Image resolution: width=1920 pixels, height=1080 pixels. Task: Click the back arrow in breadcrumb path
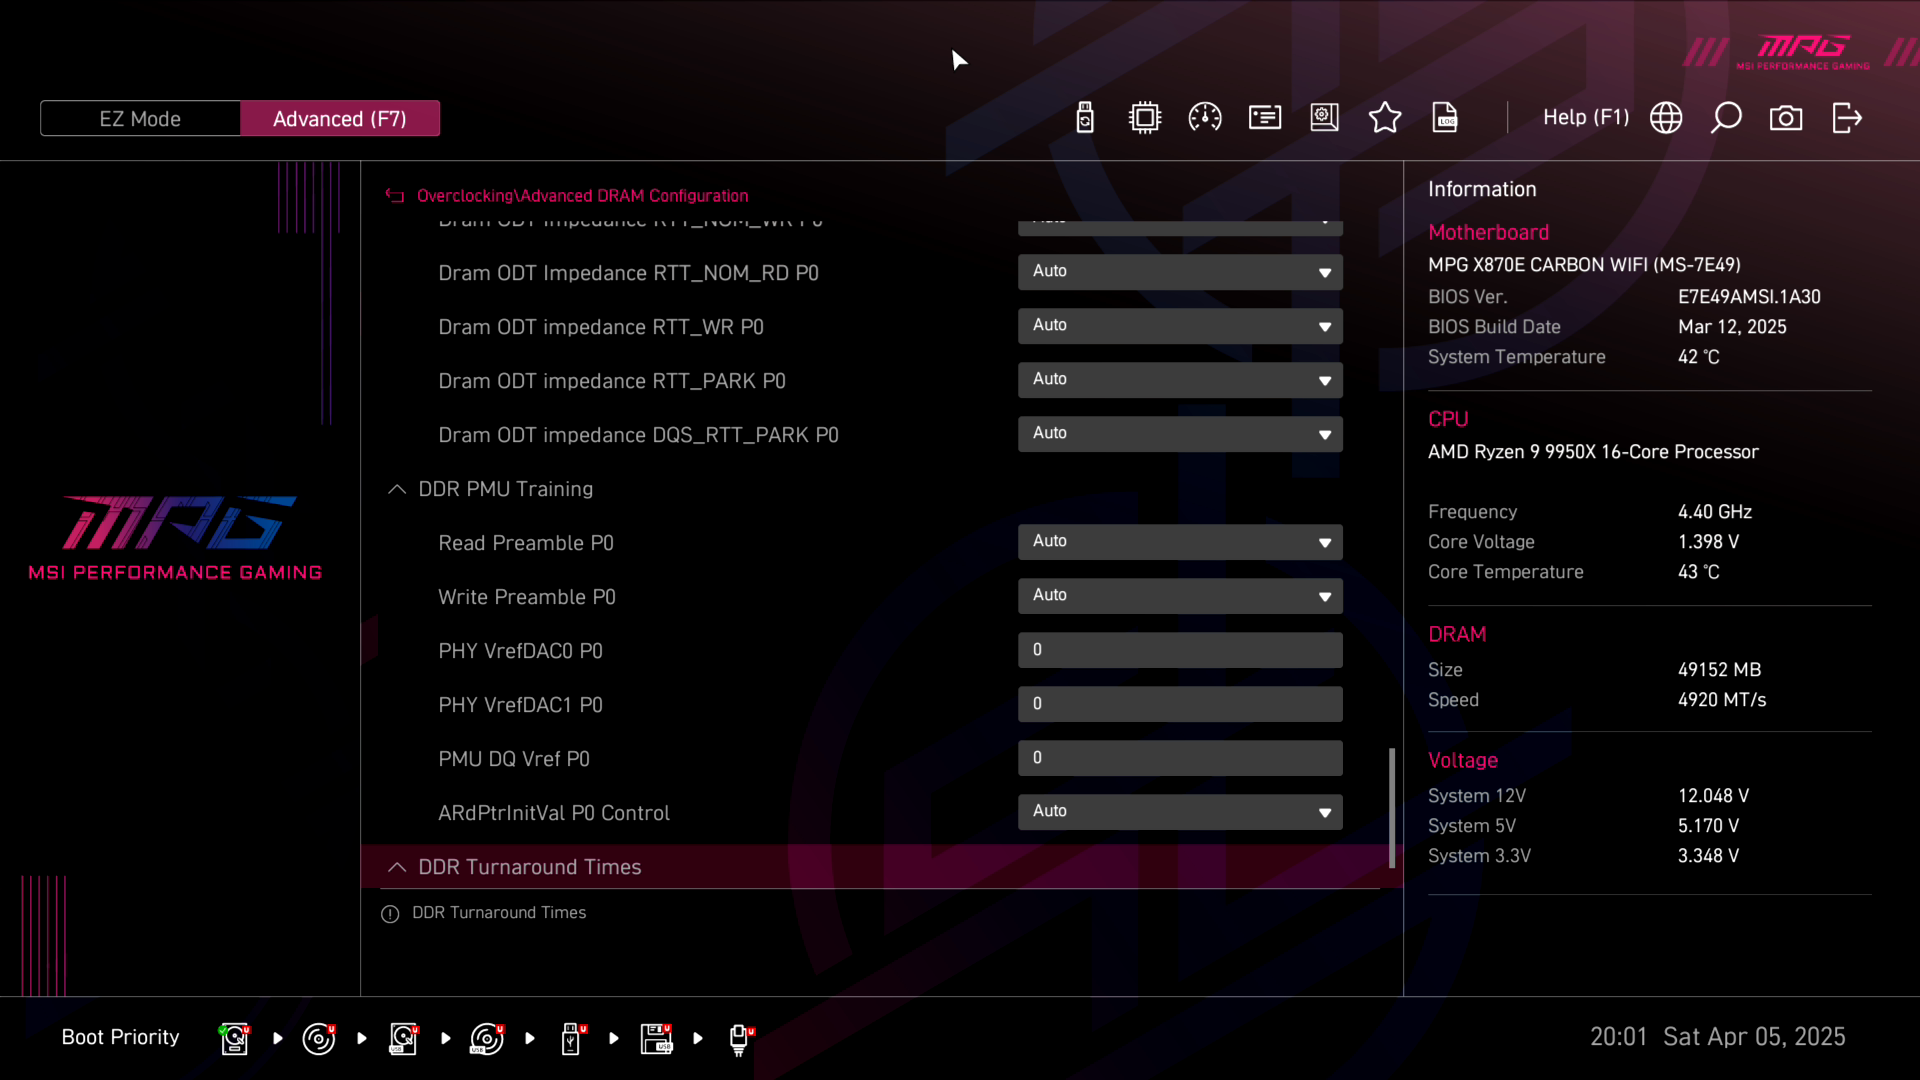(x=395, y=196)
